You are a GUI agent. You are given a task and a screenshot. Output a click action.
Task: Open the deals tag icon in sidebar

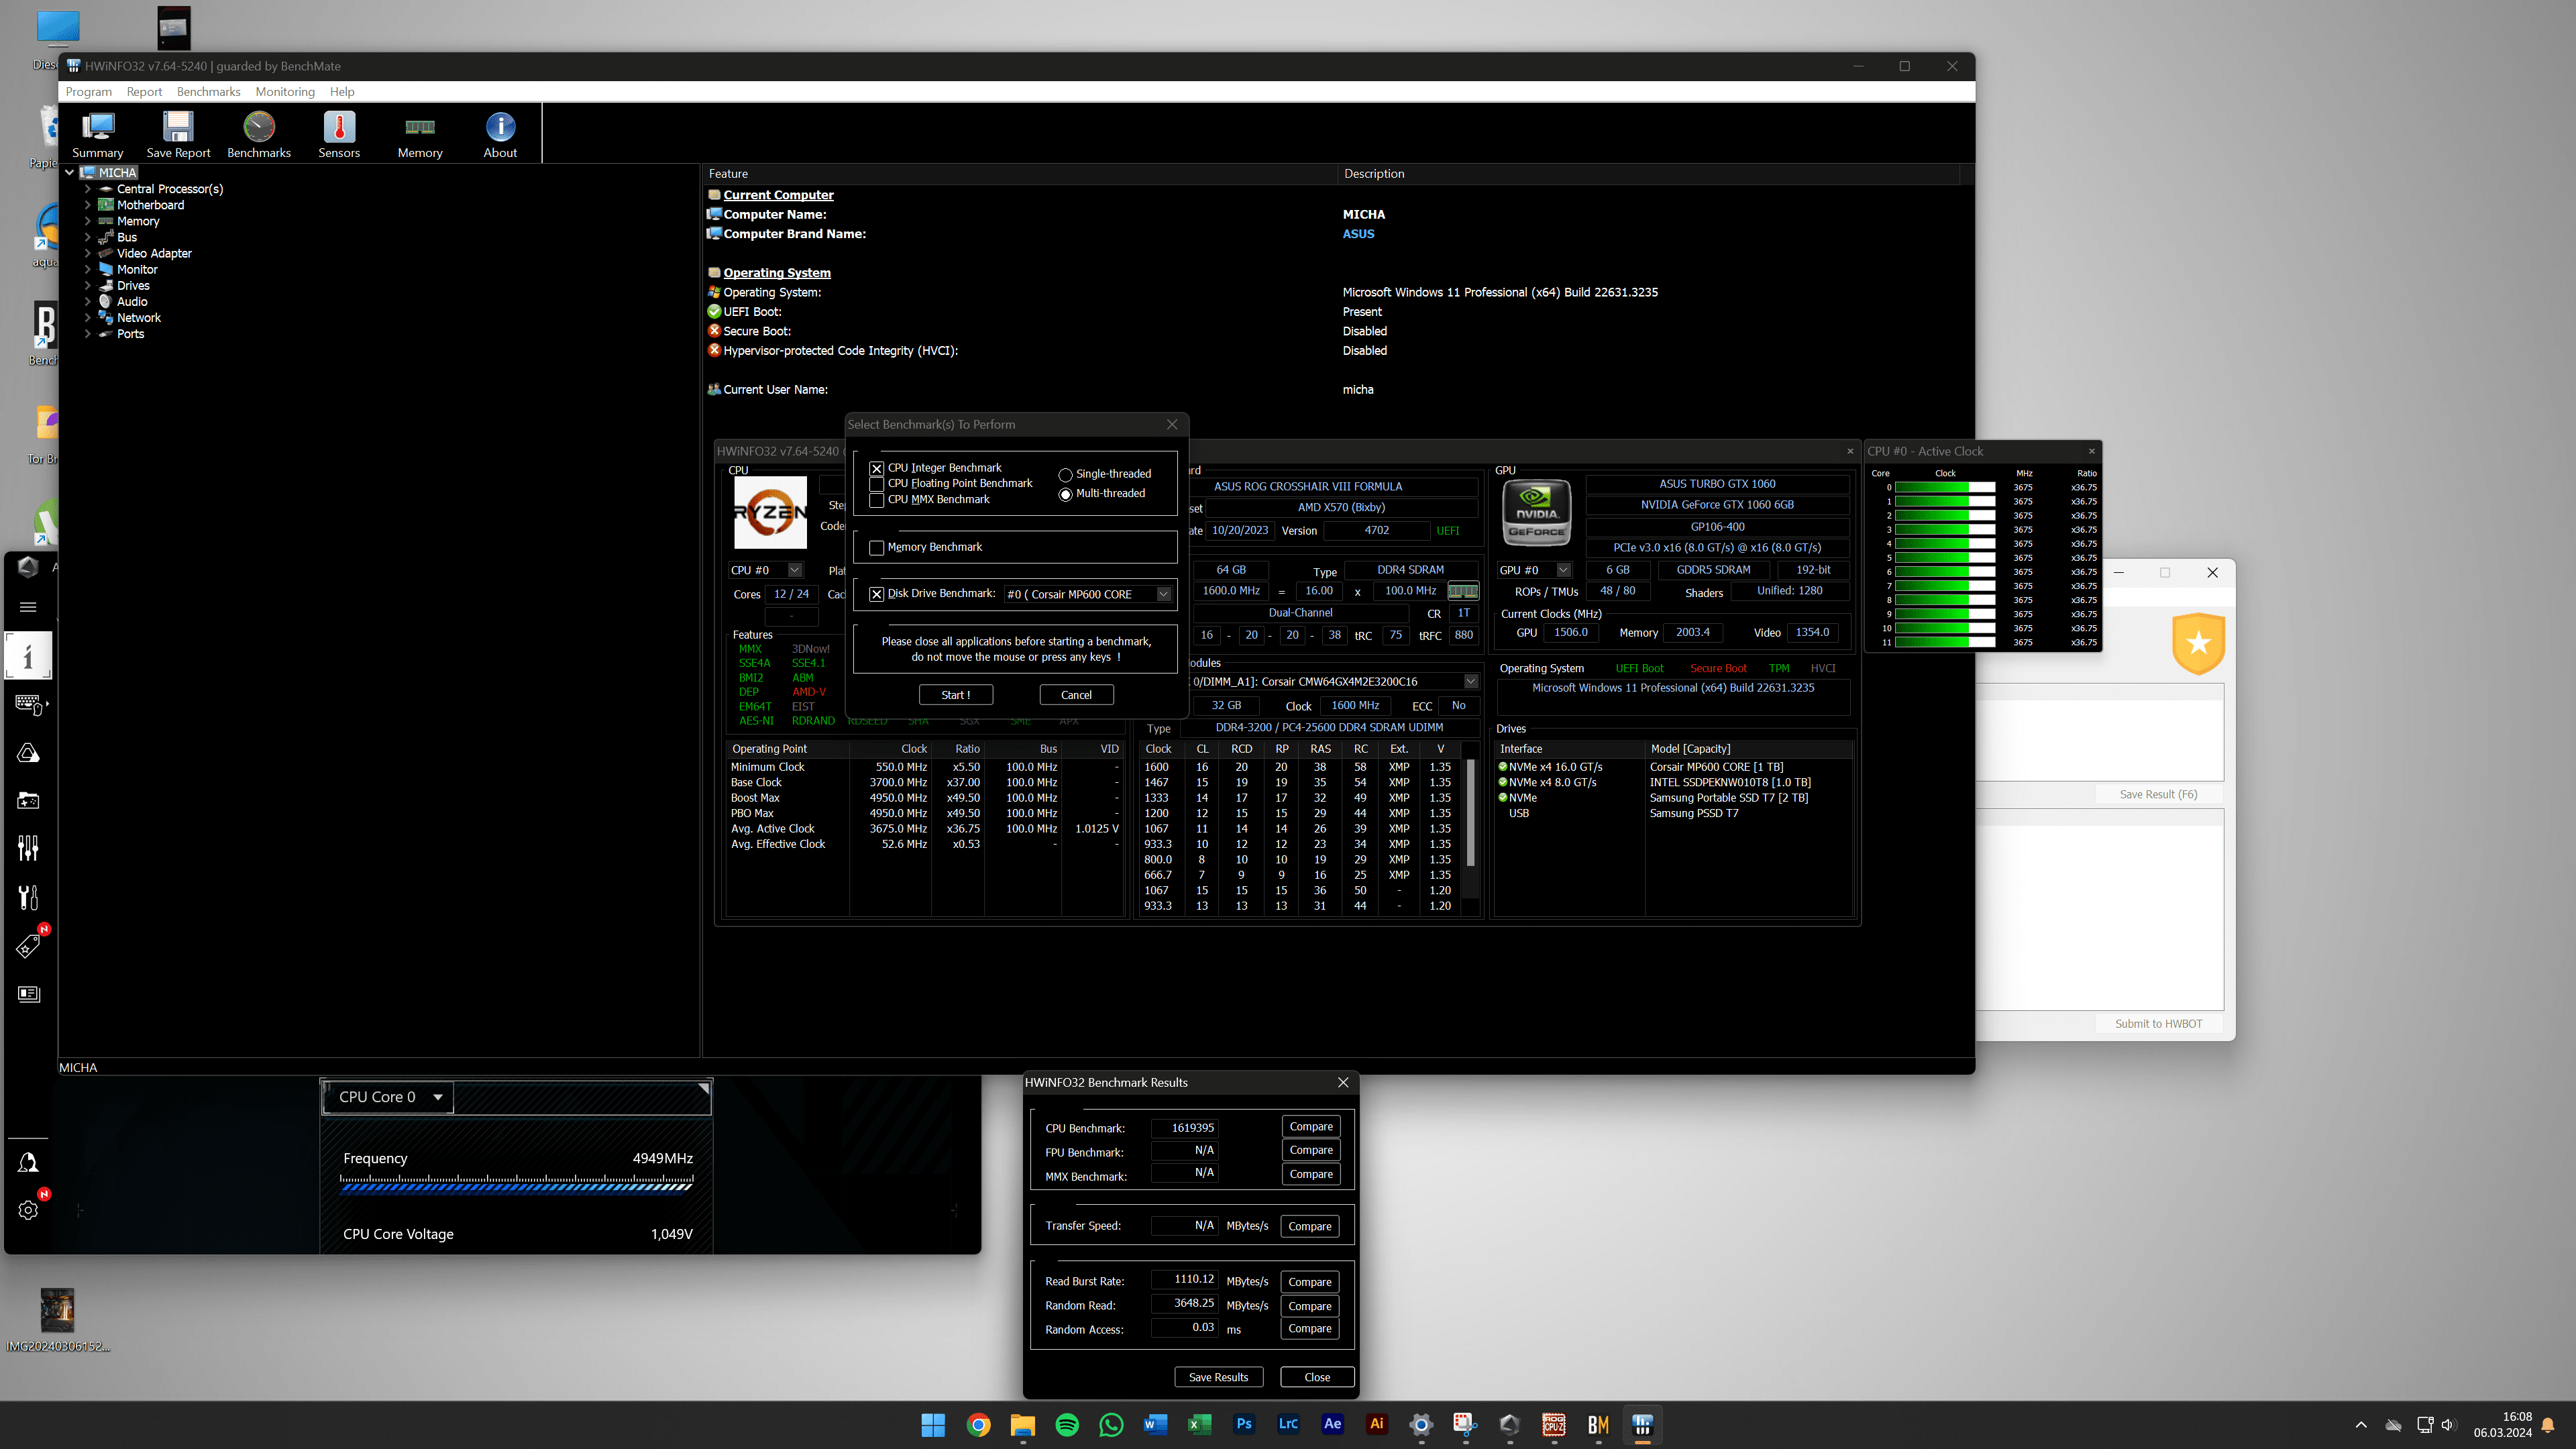28,945
